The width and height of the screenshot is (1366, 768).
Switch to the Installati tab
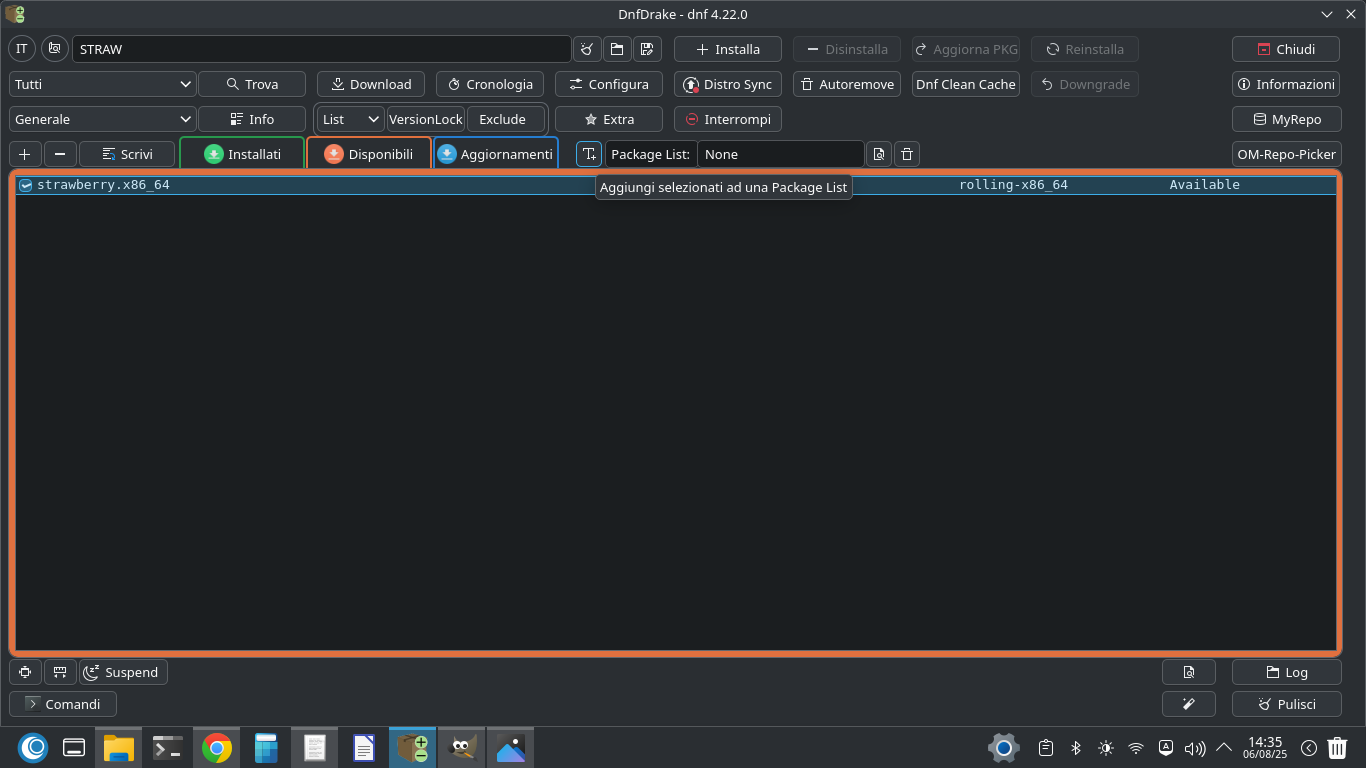242,154
